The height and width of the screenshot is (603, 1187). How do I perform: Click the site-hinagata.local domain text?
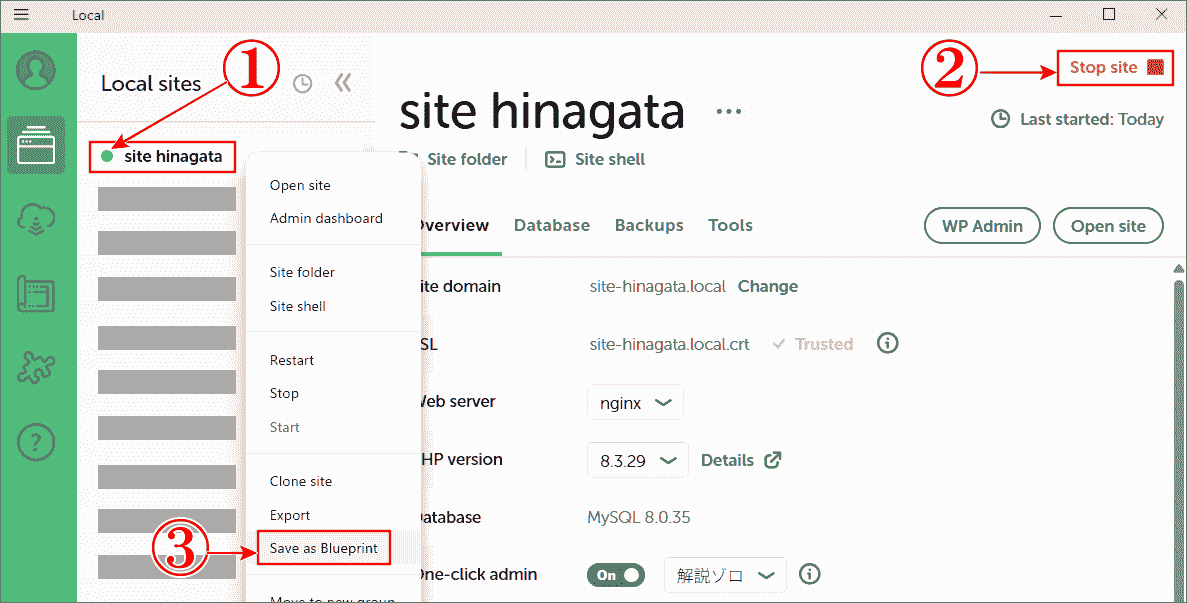657,287
